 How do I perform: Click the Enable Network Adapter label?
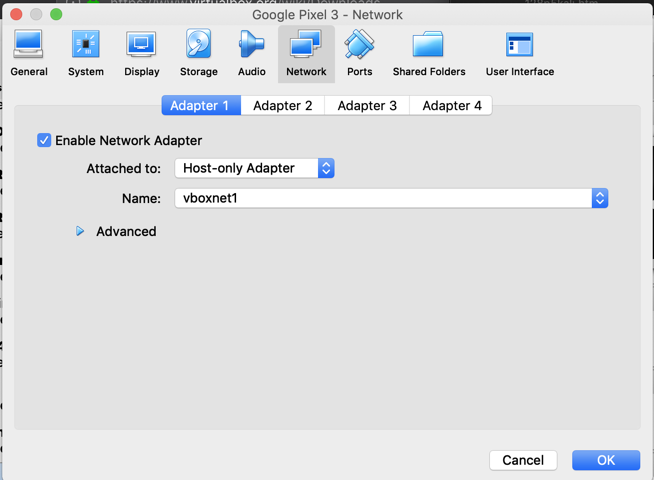(128, 141)
